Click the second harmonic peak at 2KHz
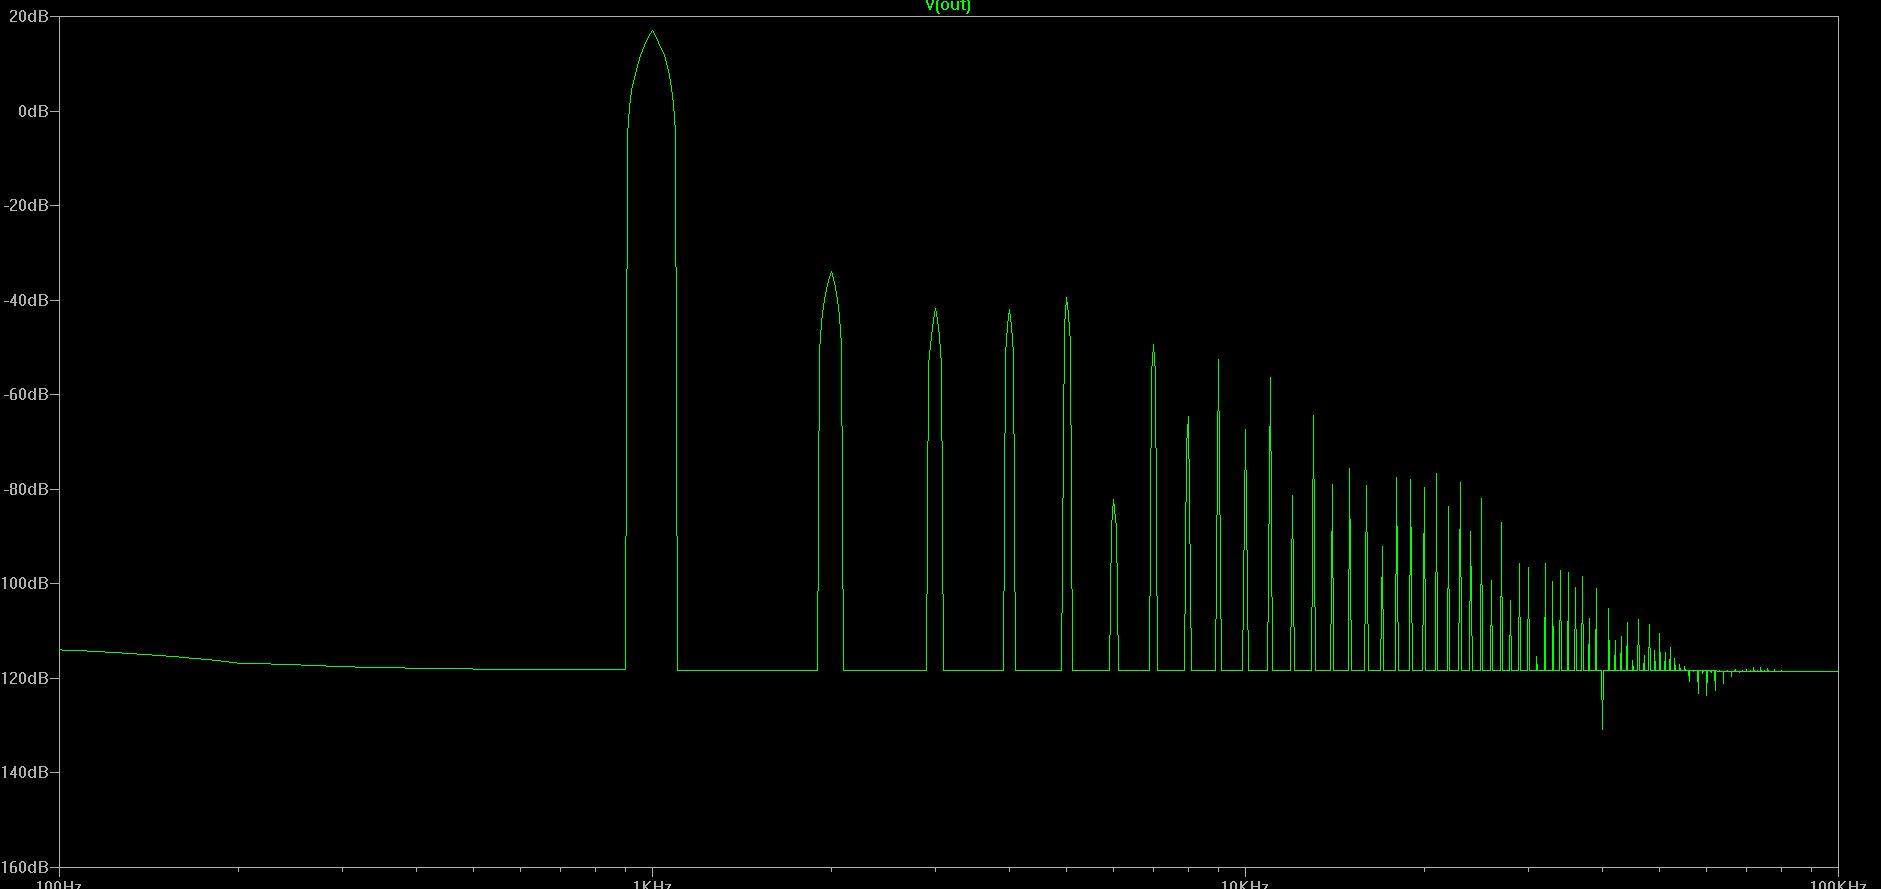The image size is (1881, 889). coord(830,274)
